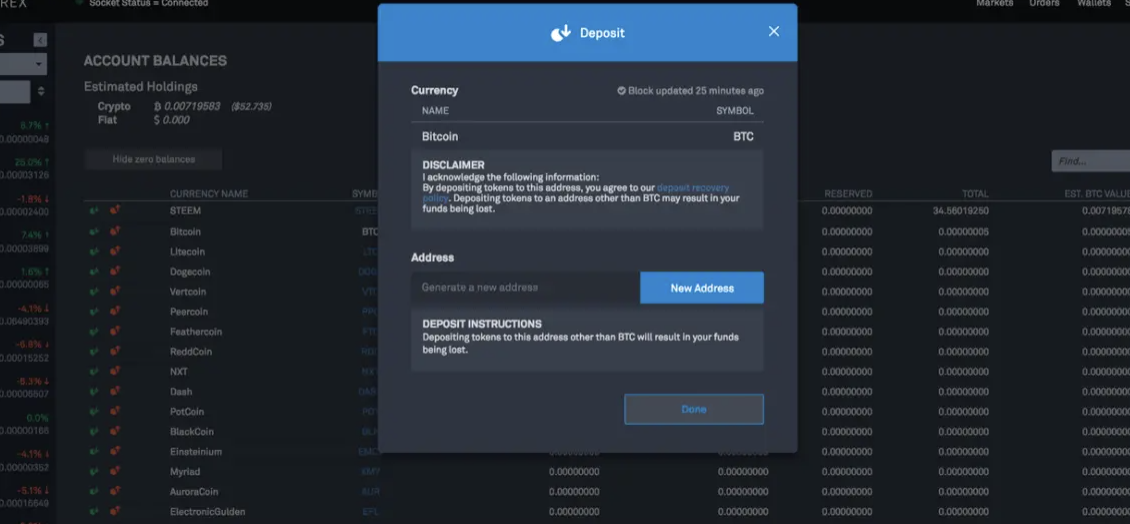Select the Peercoin withdraw icon
Viewport: 1130px width, 524px height.
[x=114, y=311]
